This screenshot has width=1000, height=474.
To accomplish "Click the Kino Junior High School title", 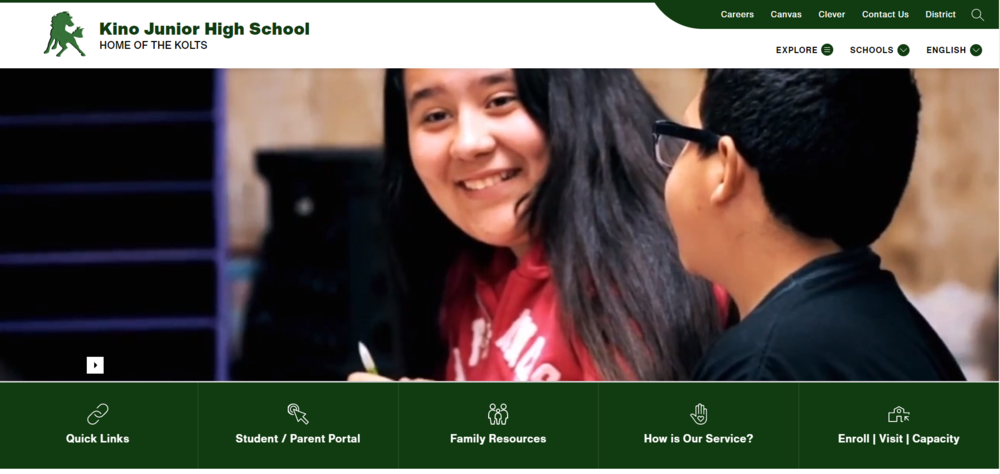I will pyautogui.click(x=204, y=29).
